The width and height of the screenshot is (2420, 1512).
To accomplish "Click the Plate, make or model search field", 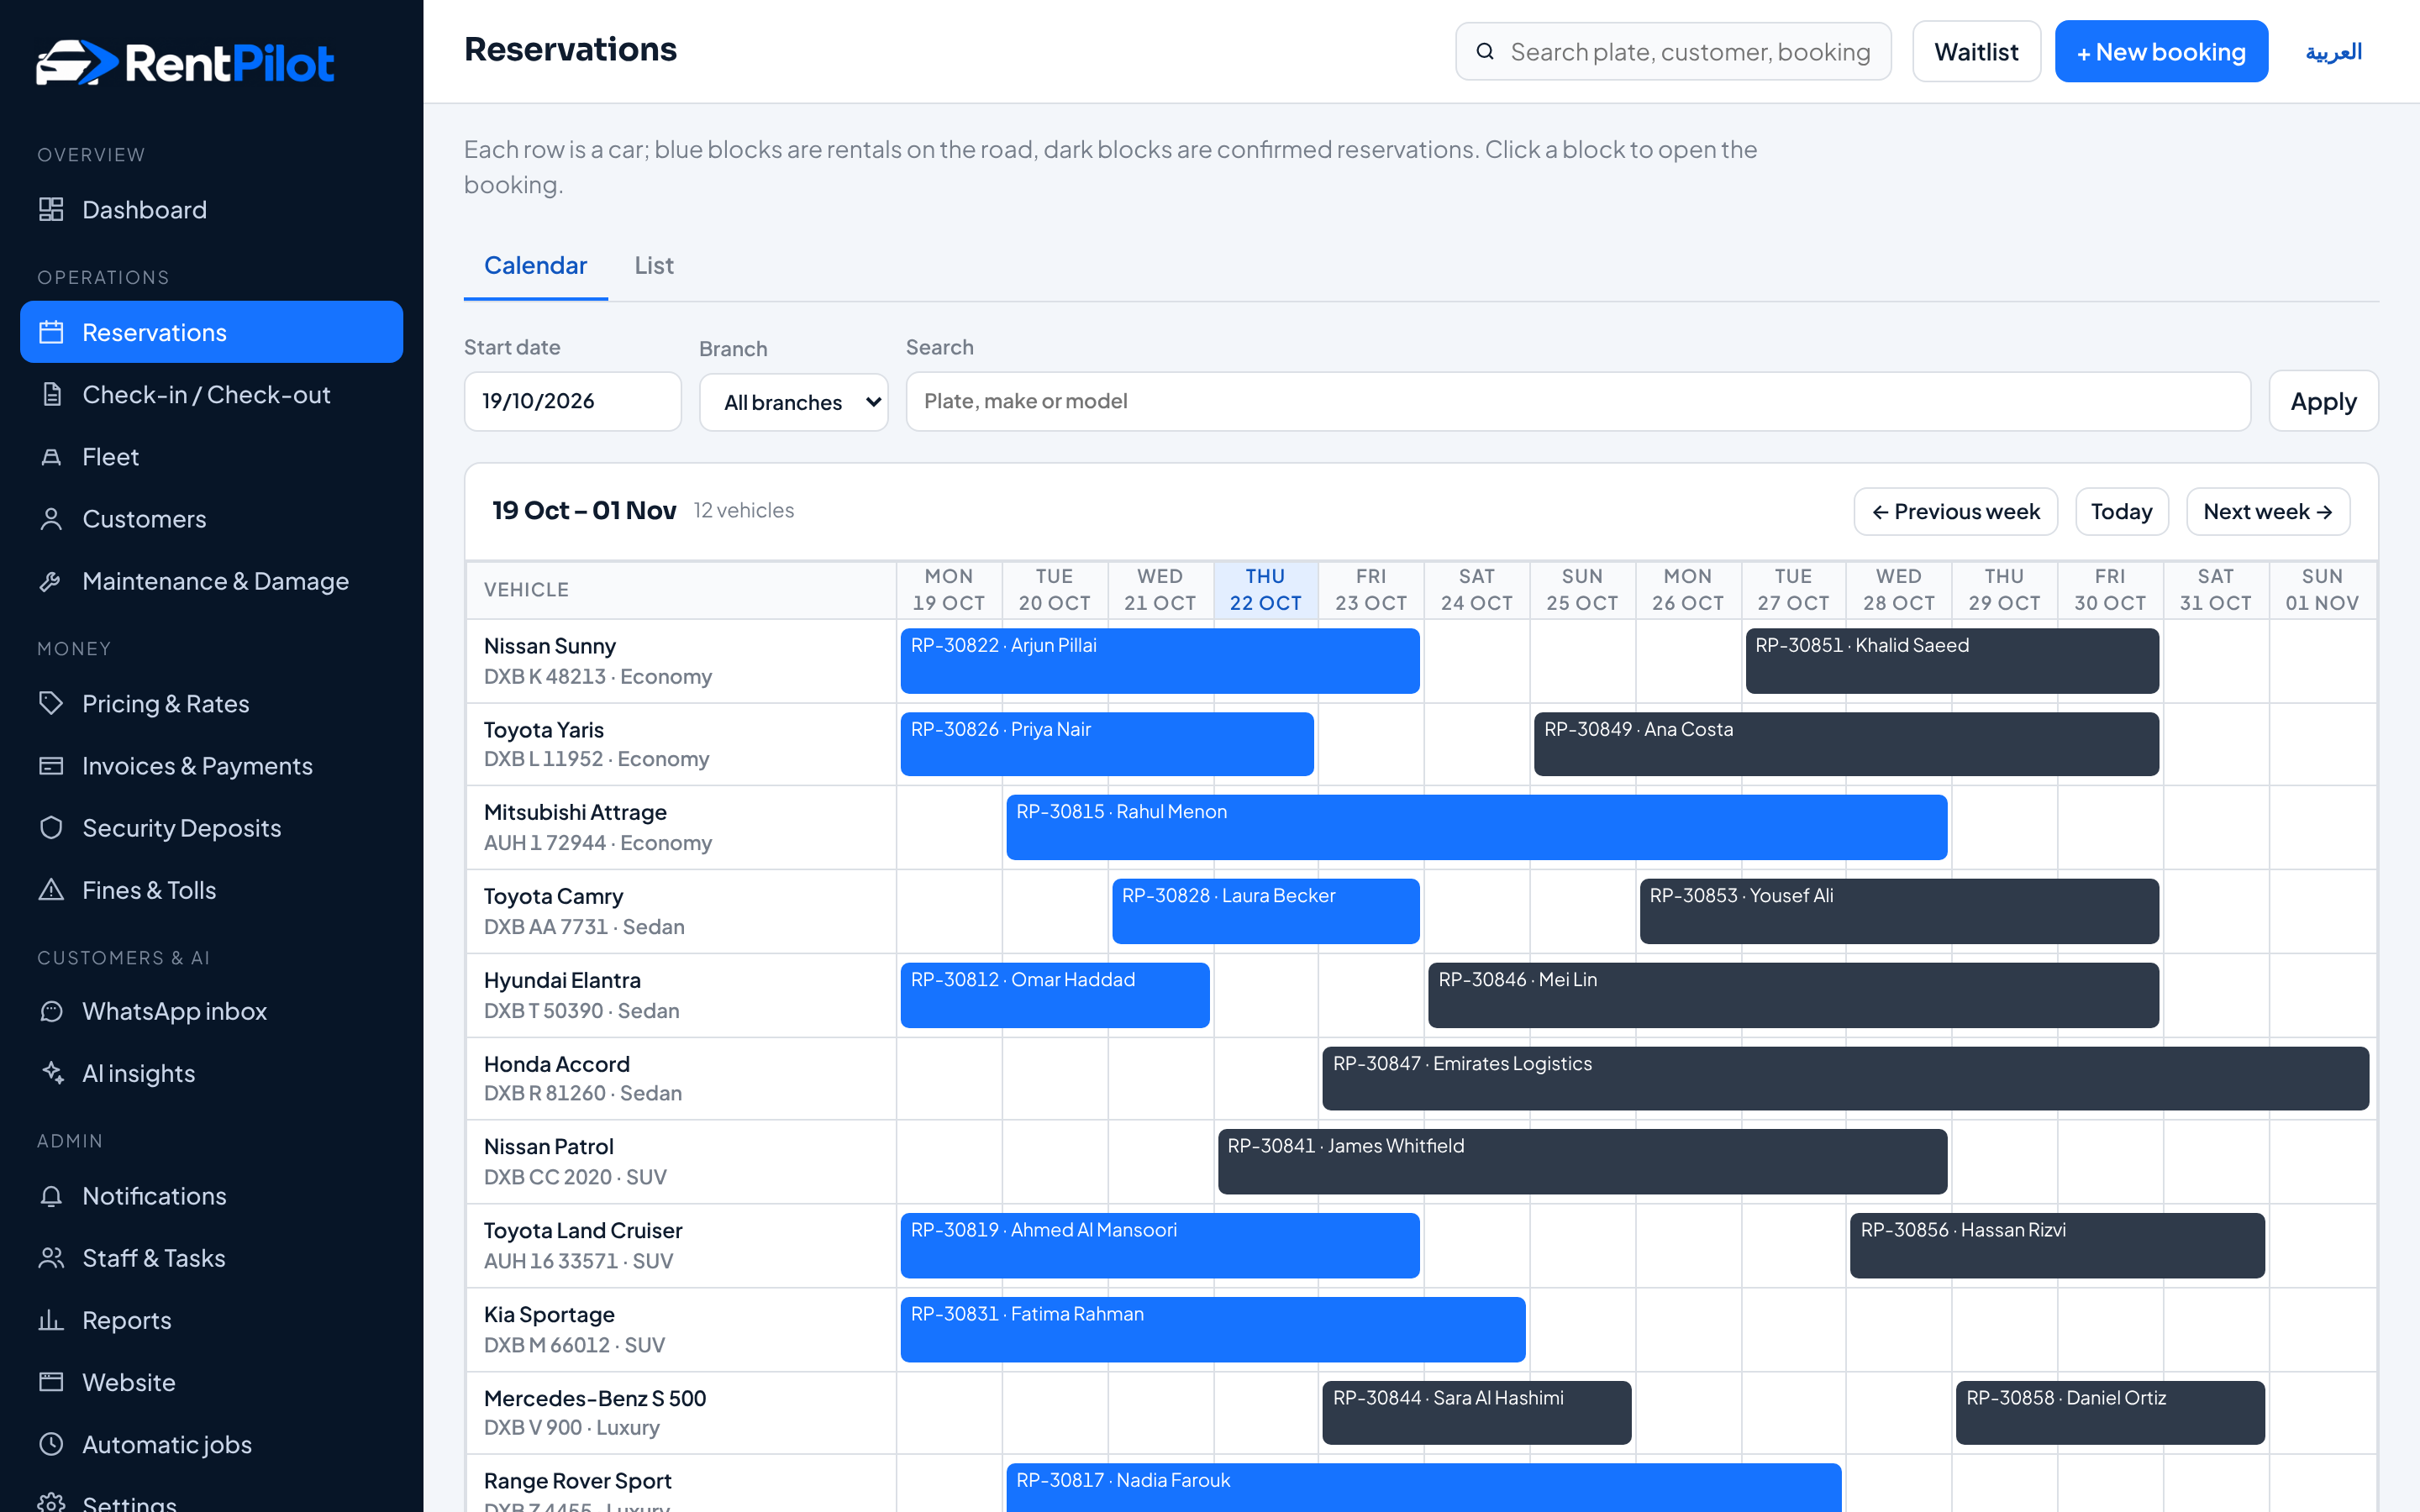I will tap(1577, 401).
